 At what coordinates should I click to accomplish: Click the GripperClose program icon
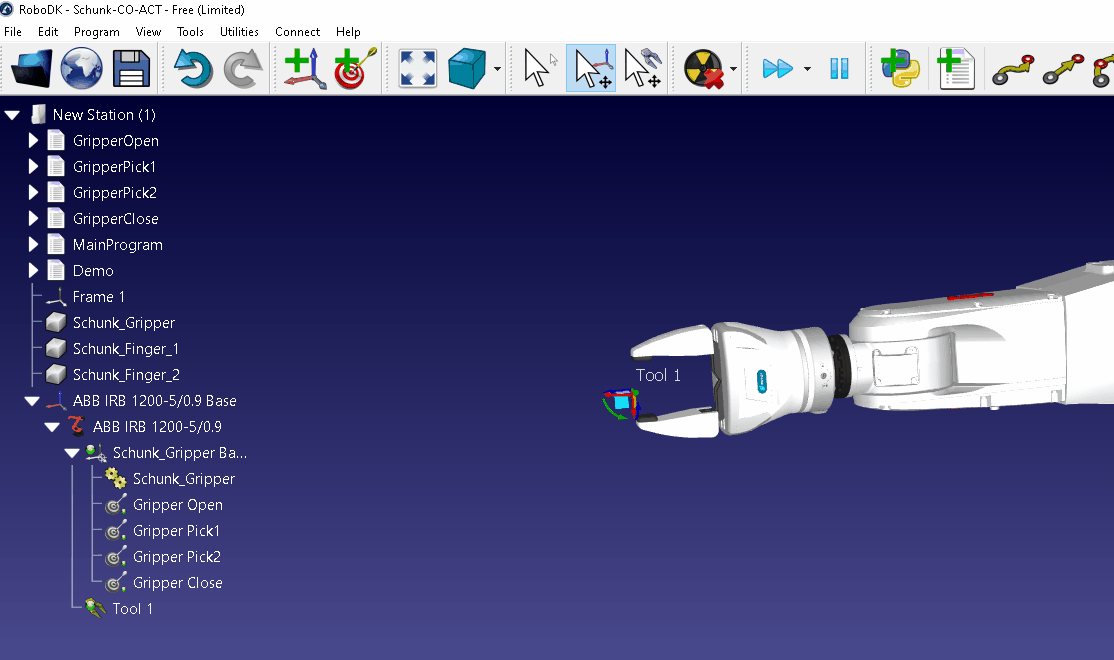click(x=55, y=219)
